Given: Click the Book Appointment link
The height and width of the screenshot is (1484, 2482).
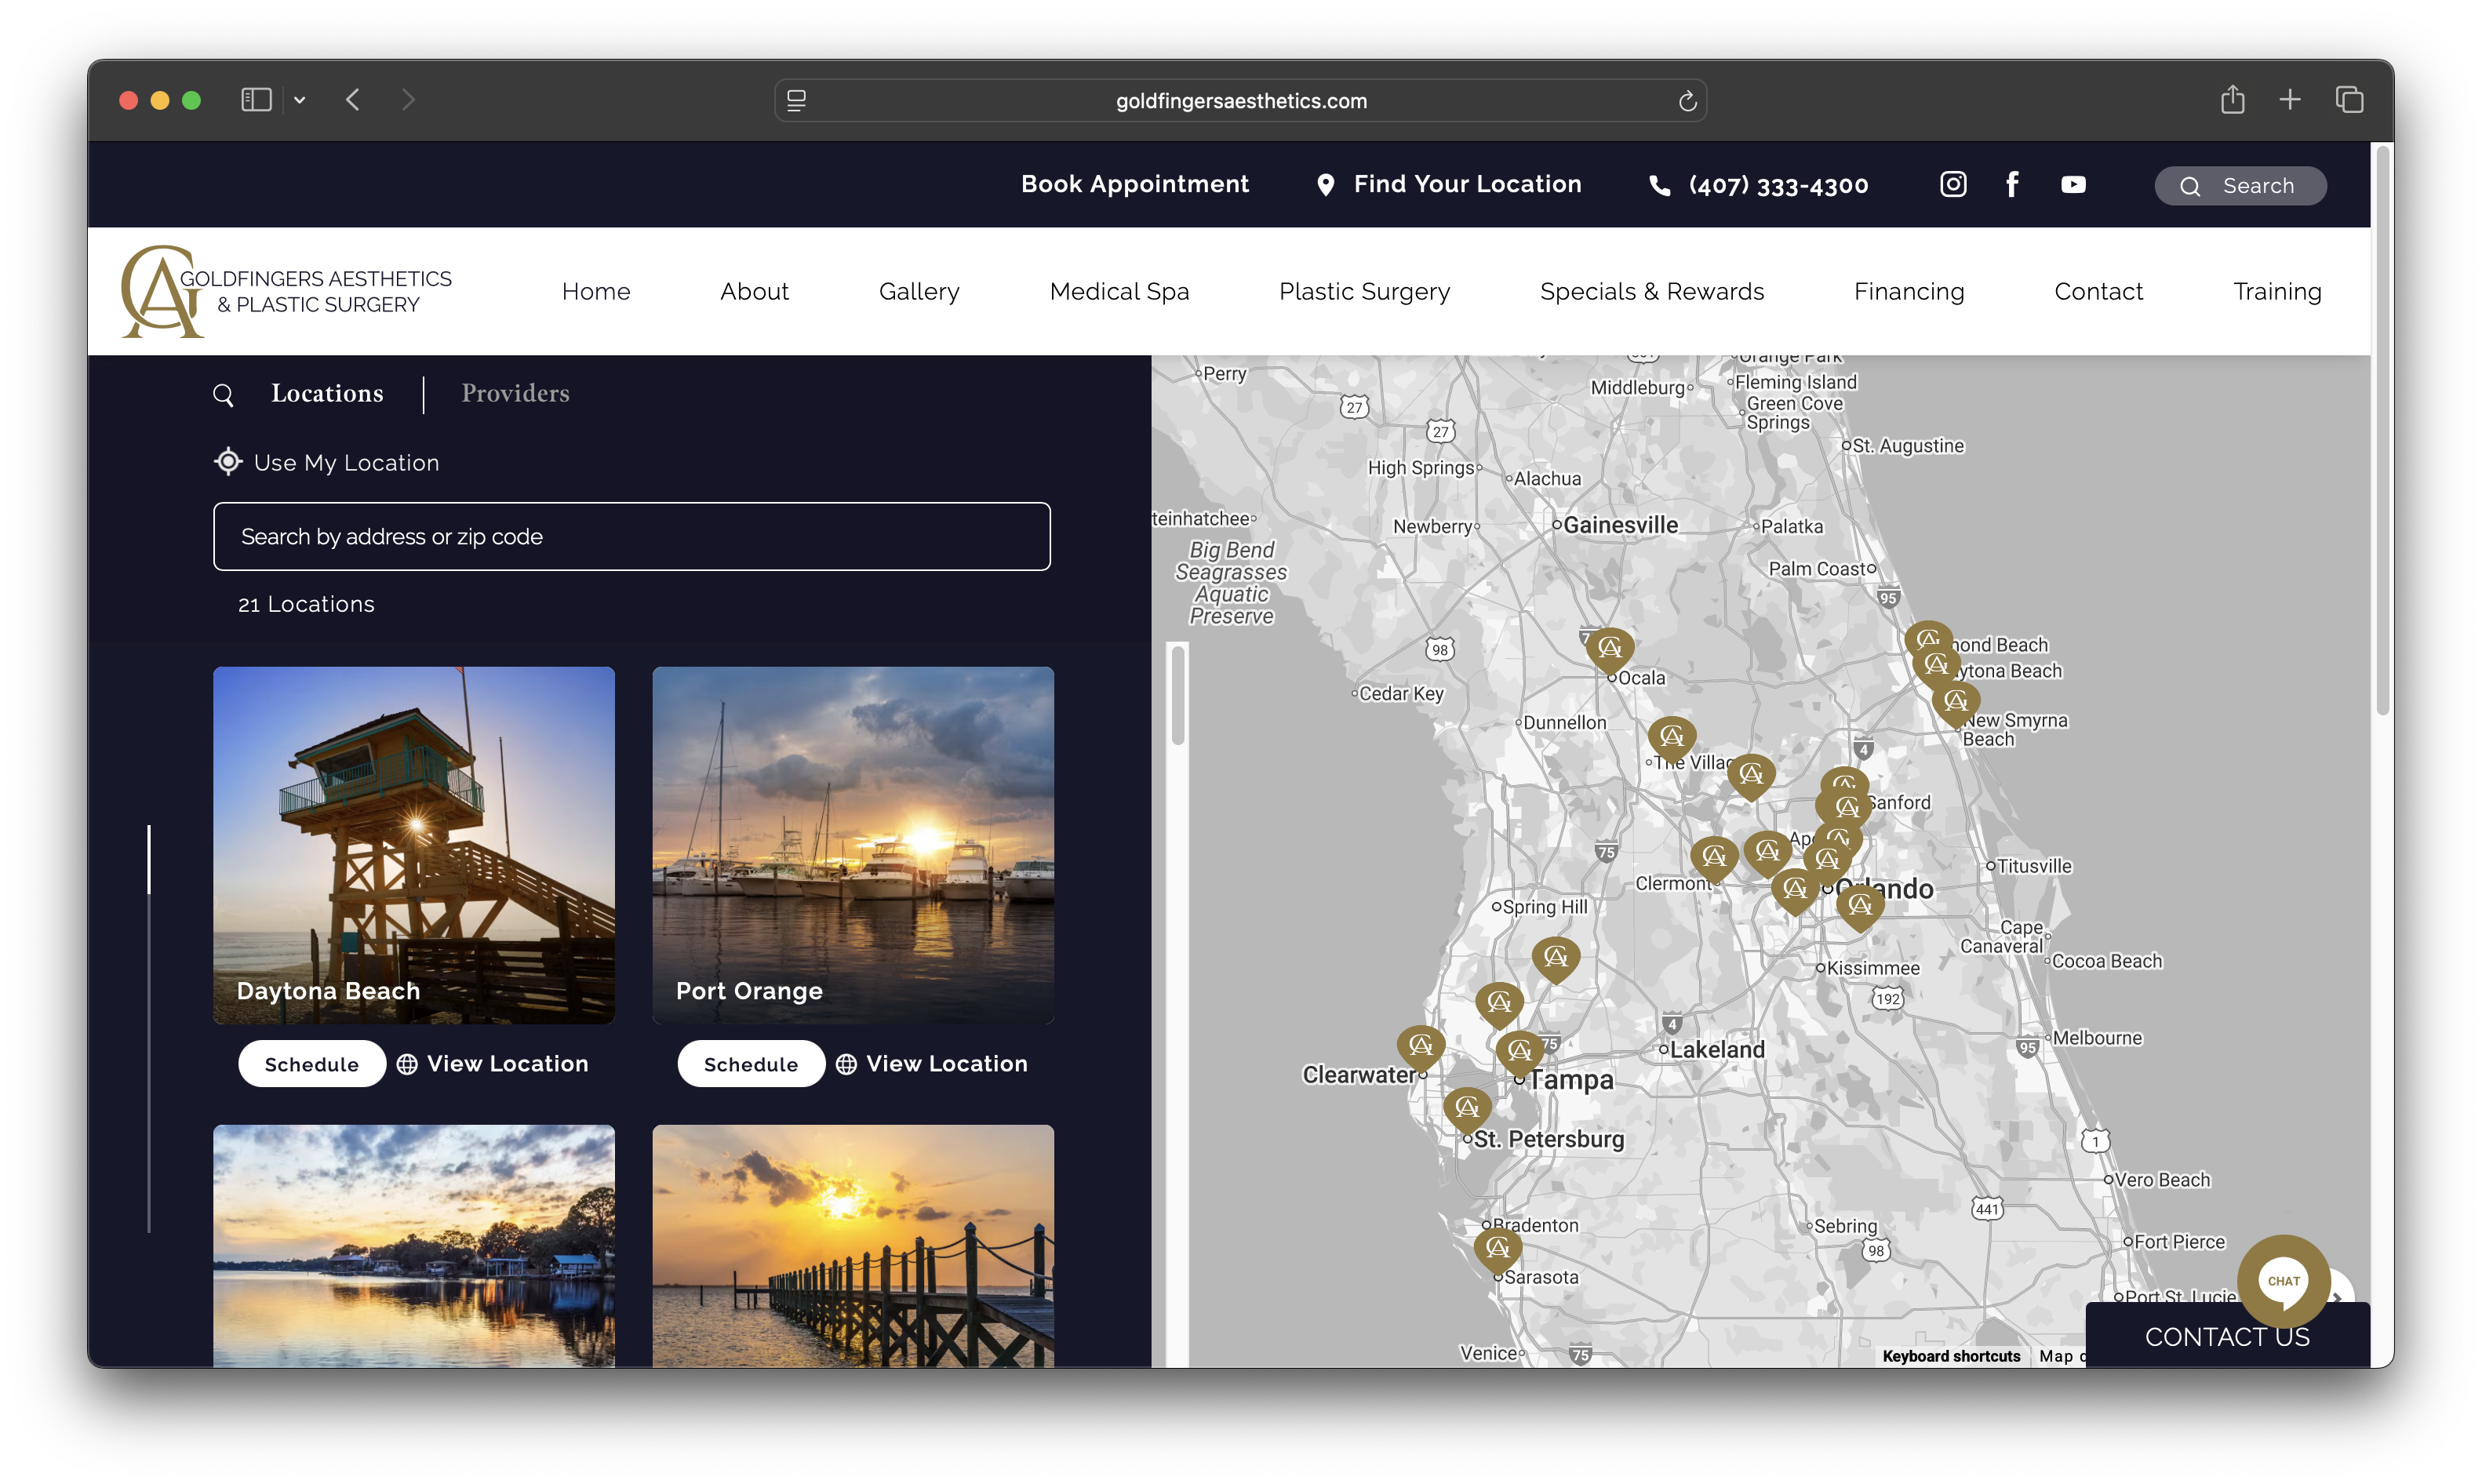Looking at the screenshot, I should tap(1134, 184).
